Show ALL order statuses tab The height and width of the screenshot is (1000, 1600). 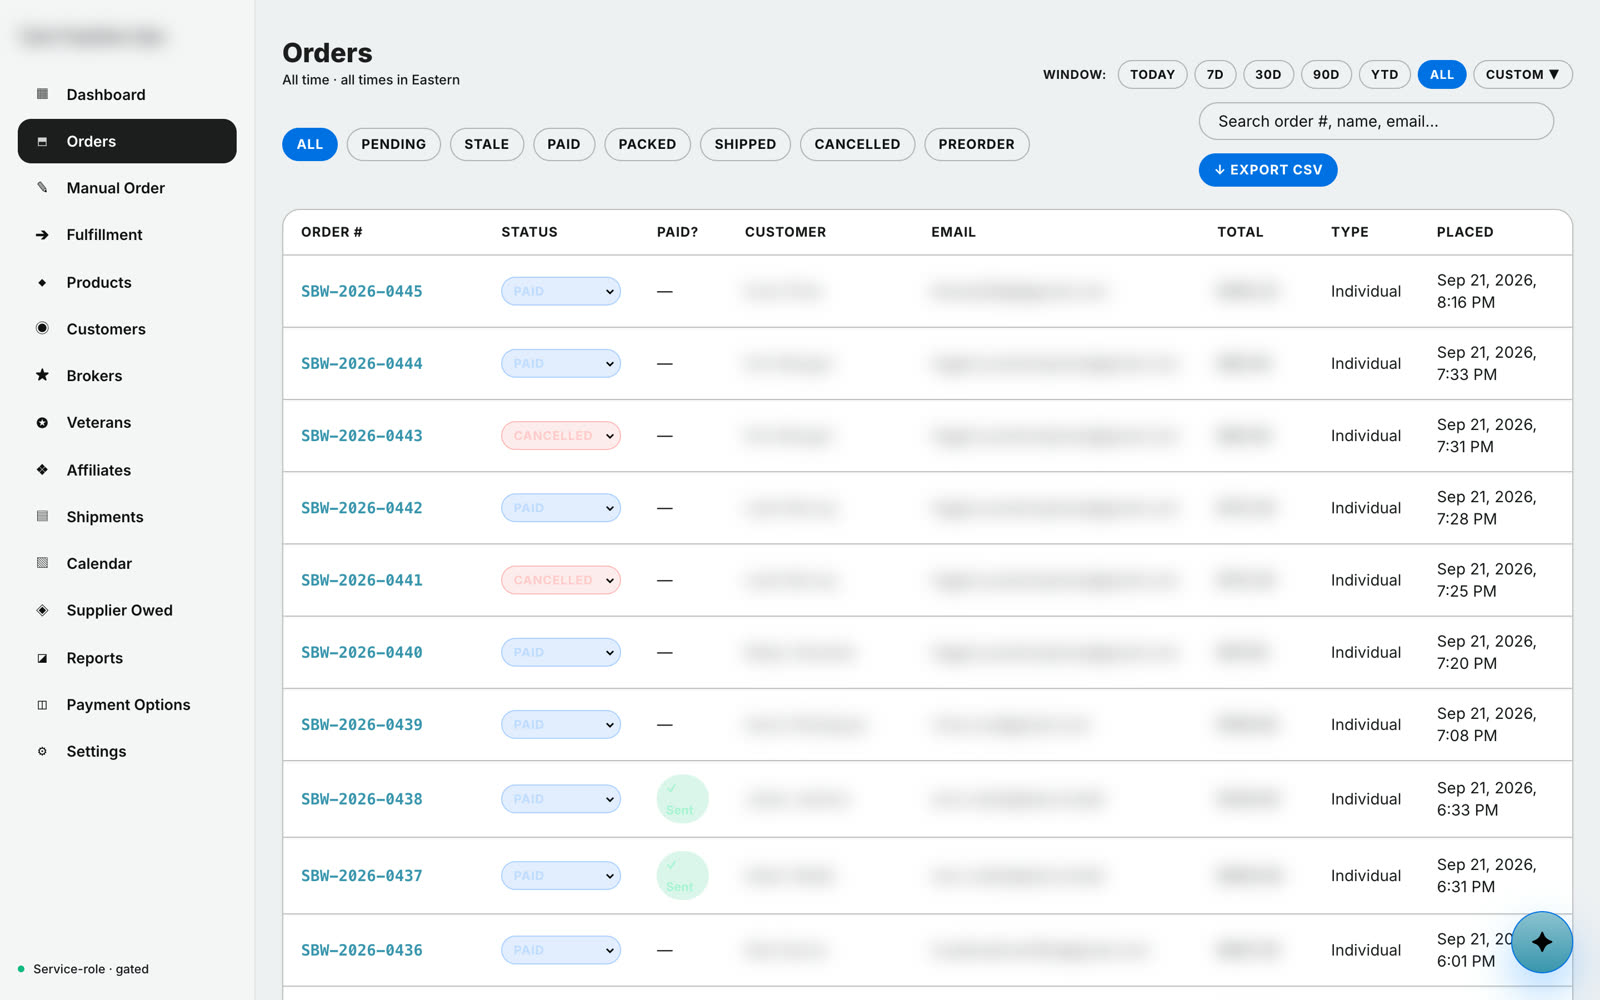(x=310, y=144)
